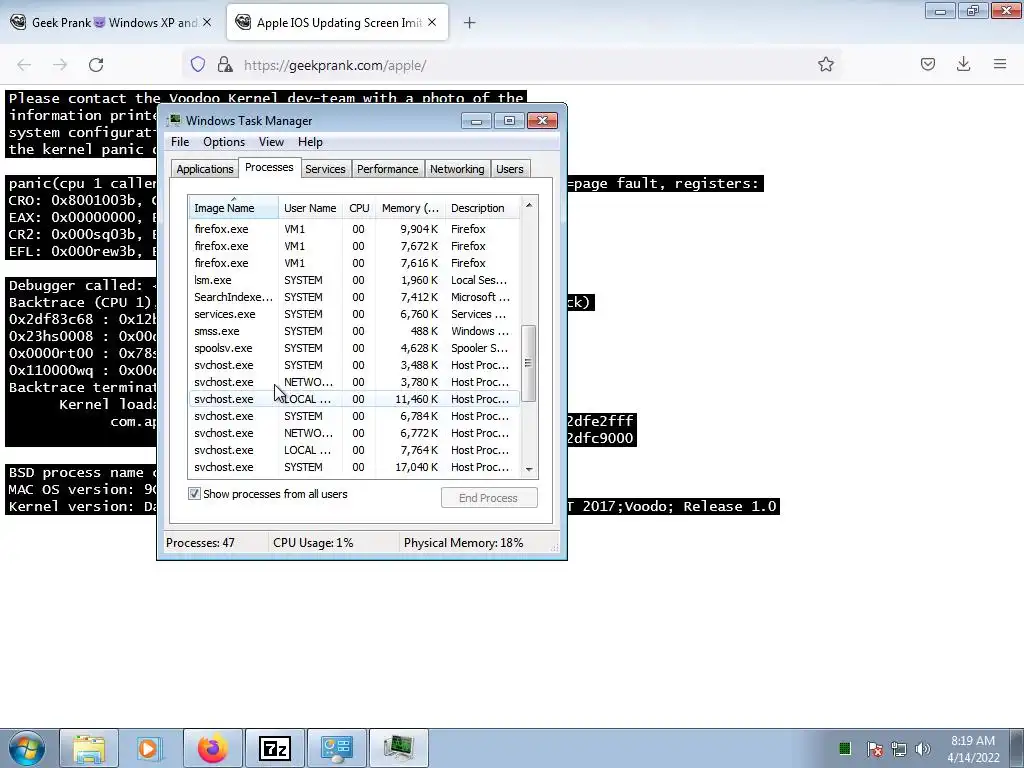Open the File menu in Task Manager
Screen dimensions: 1024x768
[180, 142]
